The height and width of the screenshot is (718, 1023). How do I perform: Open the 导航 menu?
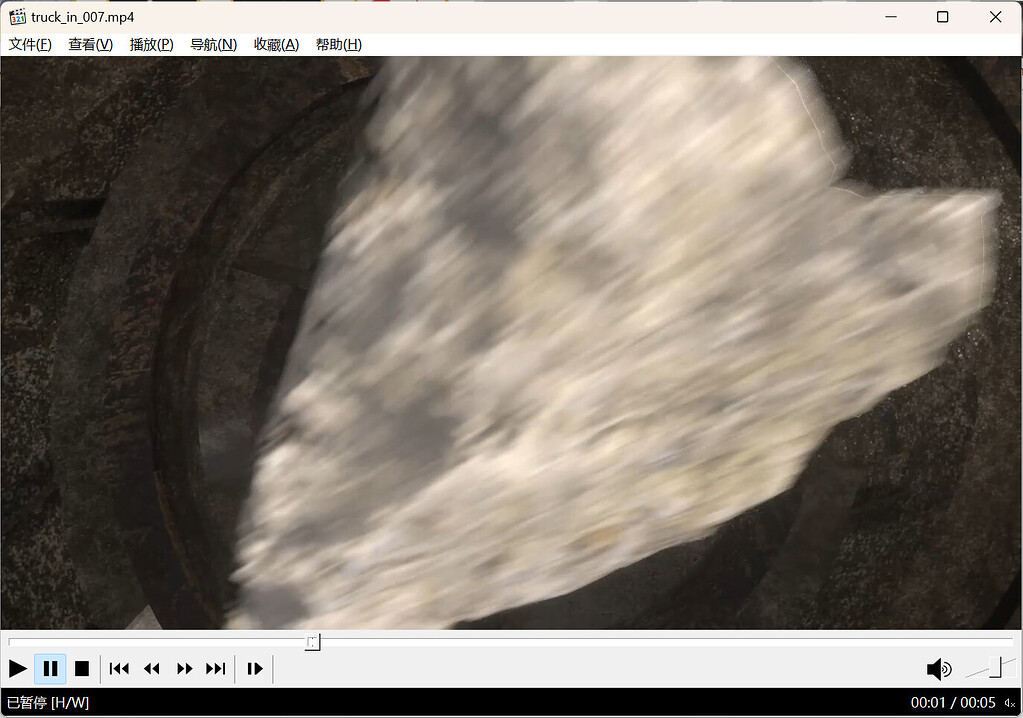(x=212, y=44)
